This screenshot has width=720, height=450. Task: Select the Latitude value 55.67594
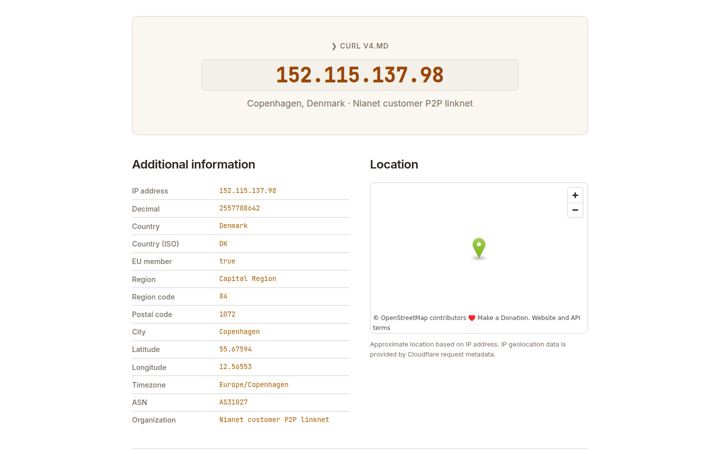click(235, 349)
